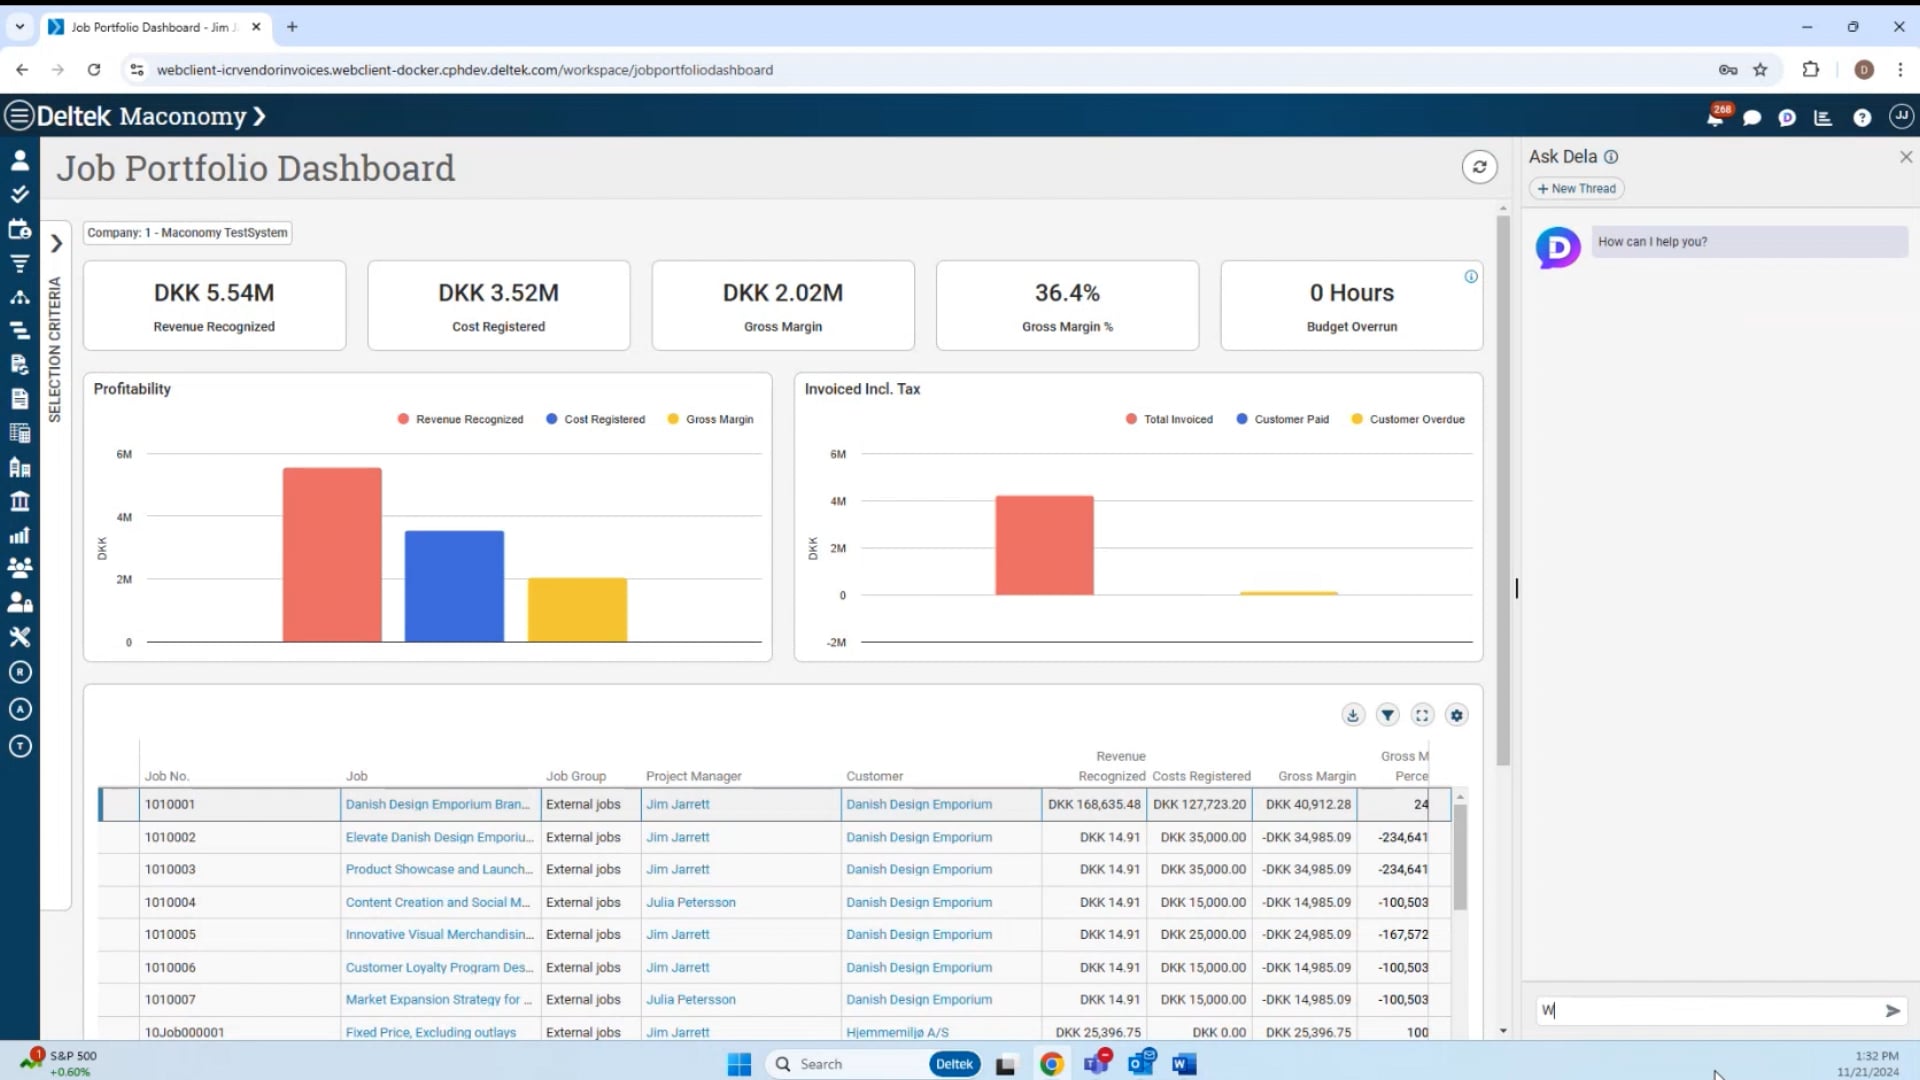Open the Windows Start menu
The image size is (1920, 1080).
point(739,1064)
